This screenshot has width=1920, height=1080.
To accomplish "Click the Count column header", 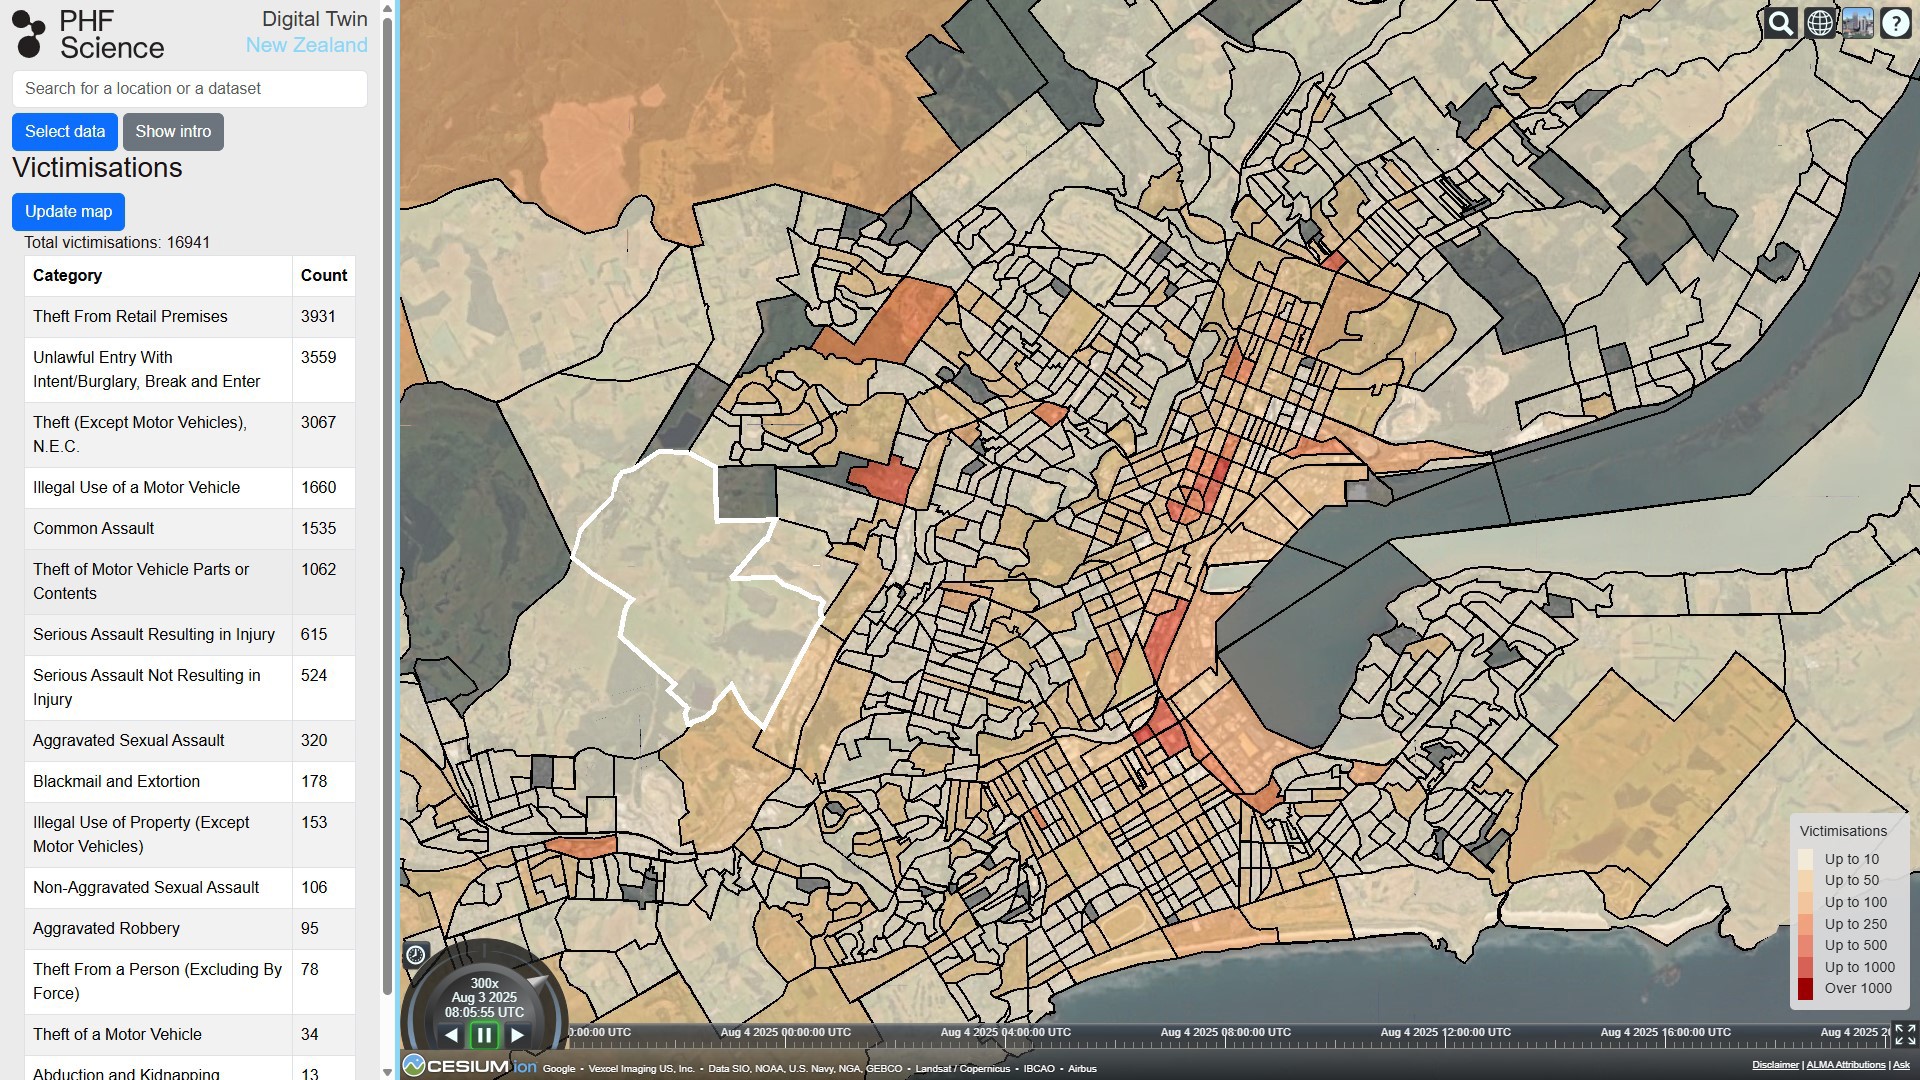I will coord(323,275).
